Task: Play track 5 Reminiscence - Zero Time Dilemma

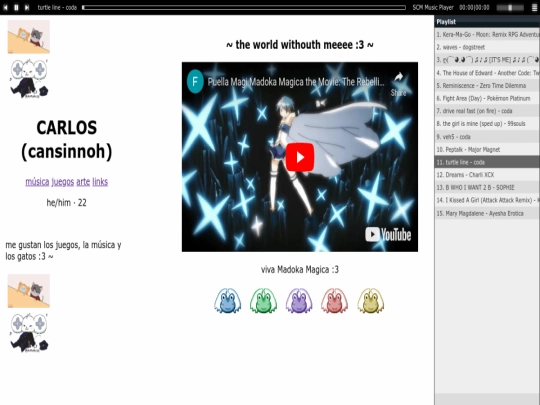Action: (487, 85)
